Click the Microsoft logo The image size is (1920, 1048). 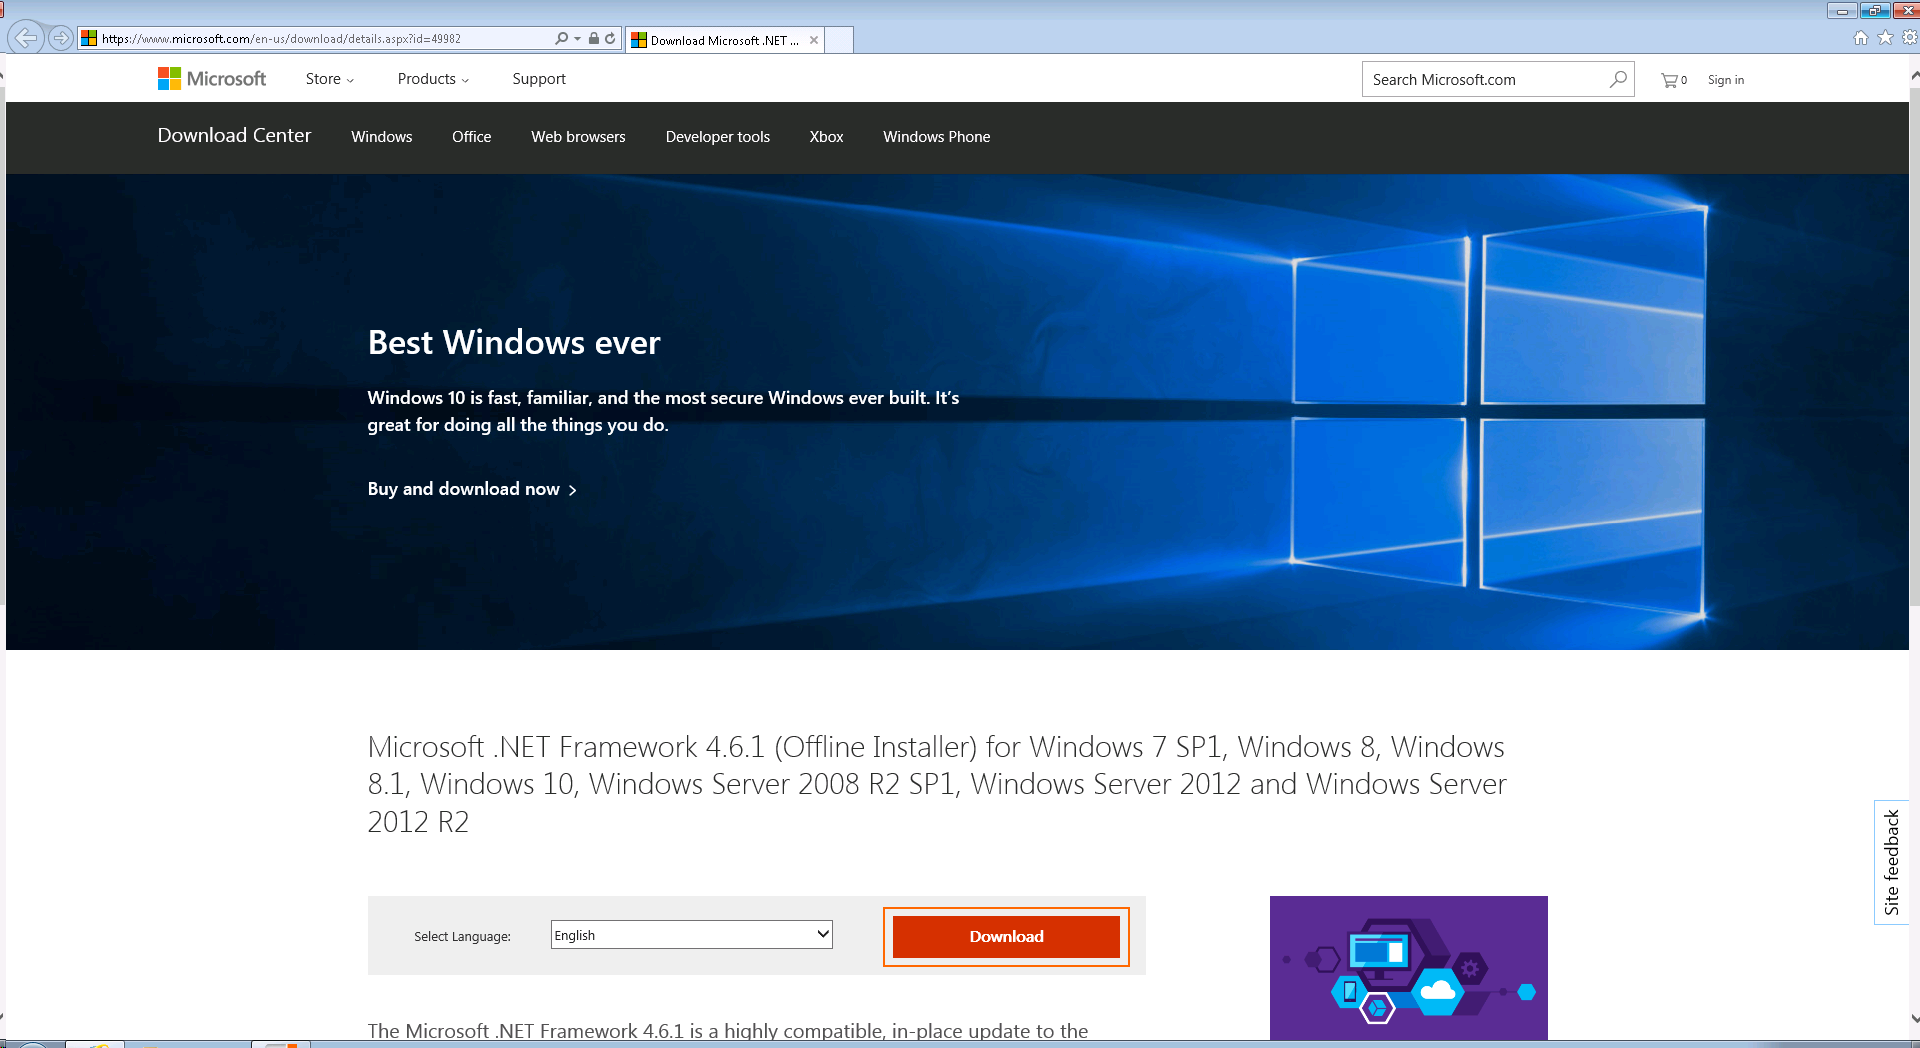(x=212, y=79)
